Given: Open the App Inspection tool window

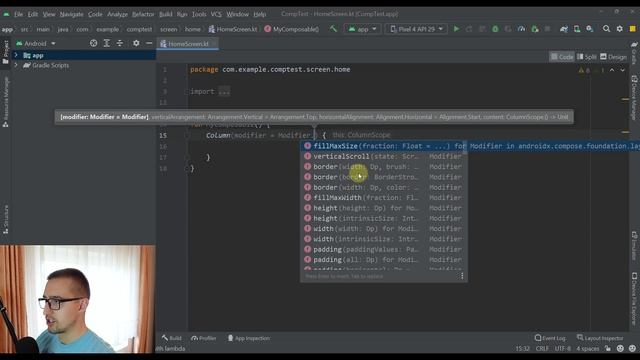Looking at the screenshot, I should point(249,338).
